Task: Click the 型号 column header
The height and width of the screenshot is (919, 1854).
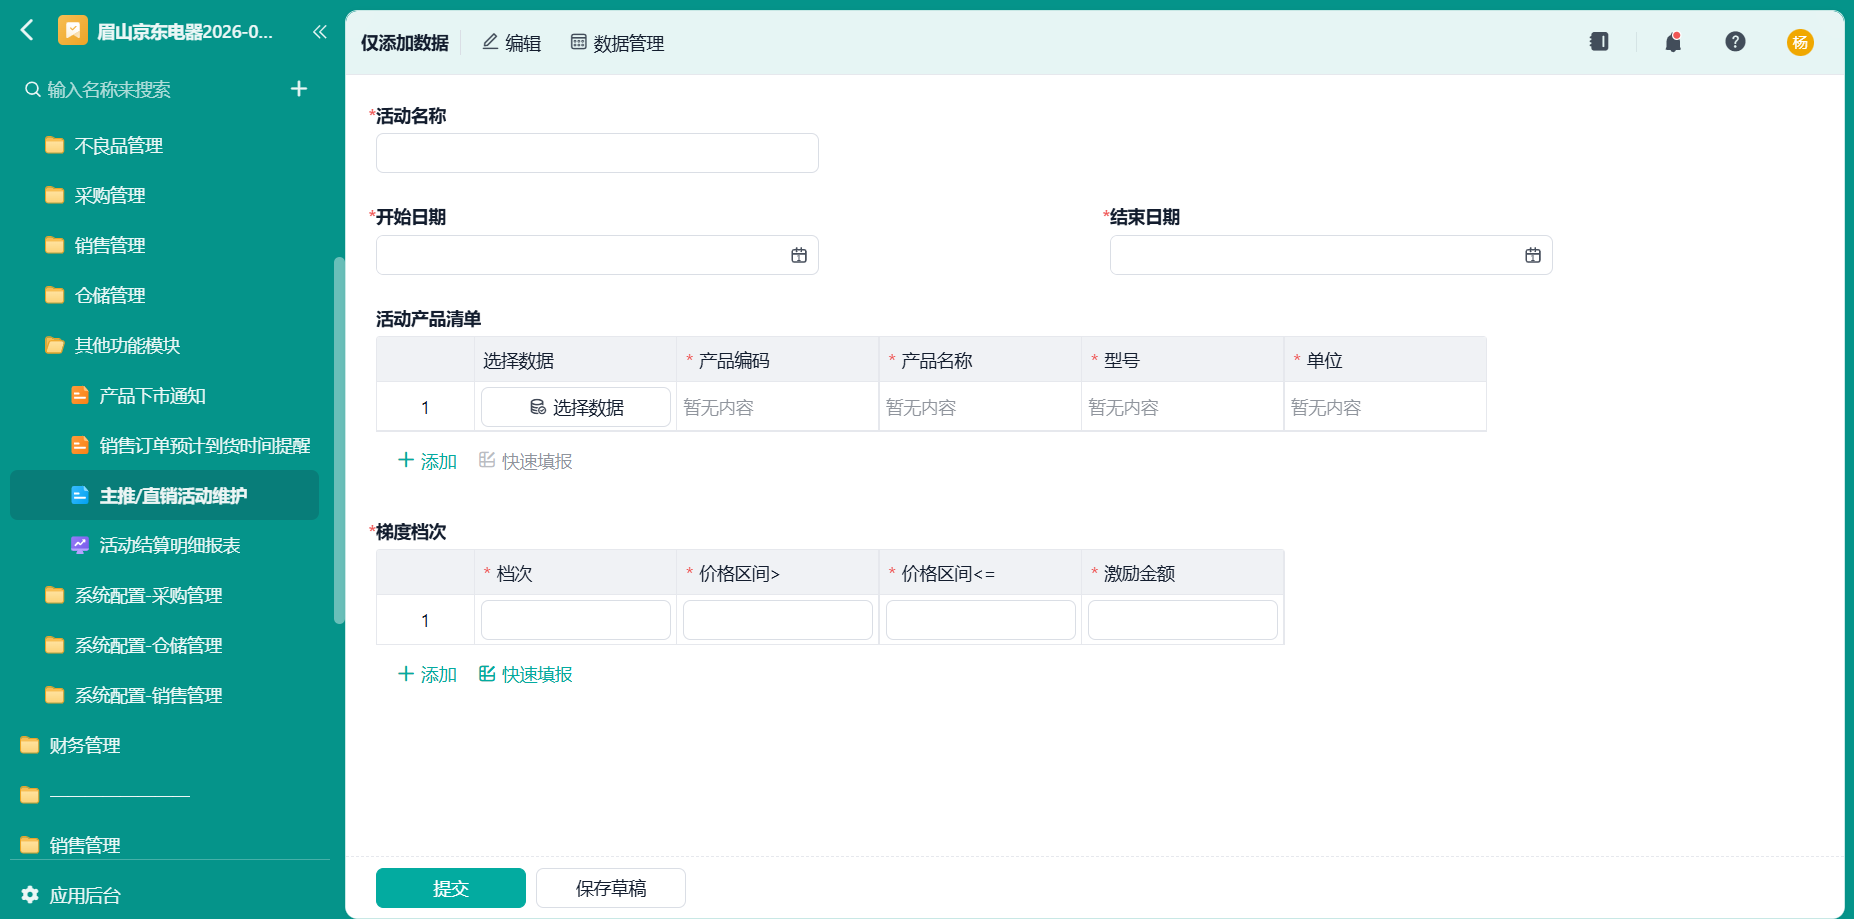Action: pos(1183,360)
